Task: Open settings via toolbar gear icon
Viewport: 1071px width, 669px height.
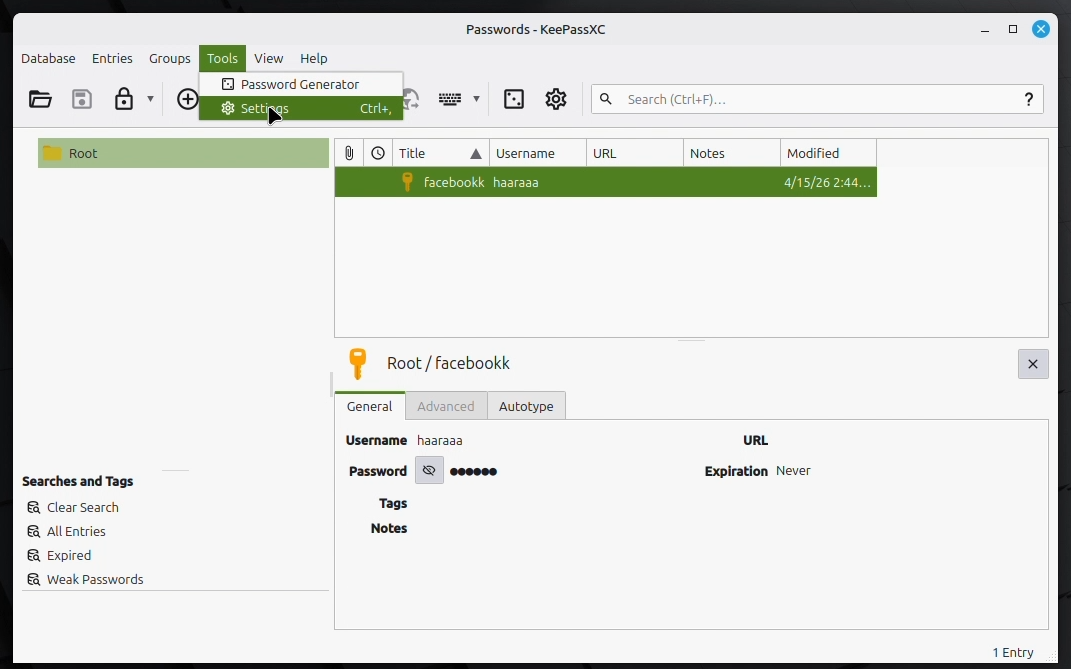Action: [556, 99]
